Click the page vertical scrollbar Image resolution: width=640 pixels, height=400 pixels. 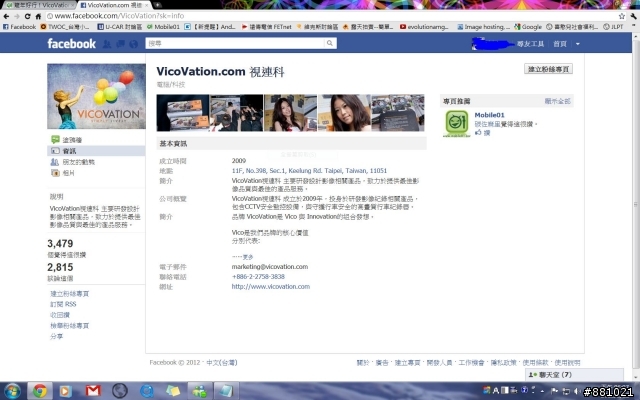tap(636, 204)
